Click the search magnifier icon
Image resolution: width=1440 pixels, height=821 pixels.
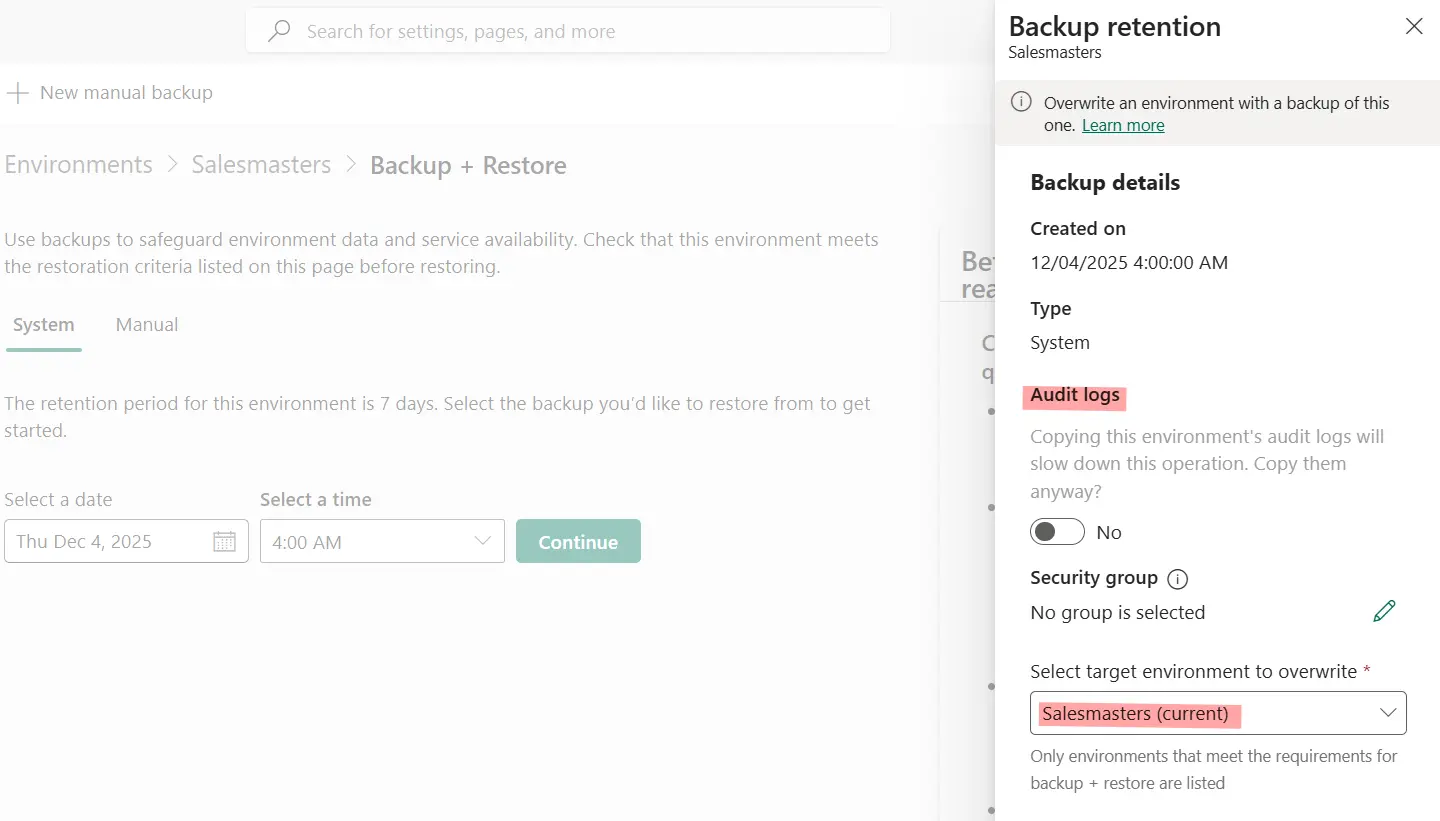(x=277, y=31)
